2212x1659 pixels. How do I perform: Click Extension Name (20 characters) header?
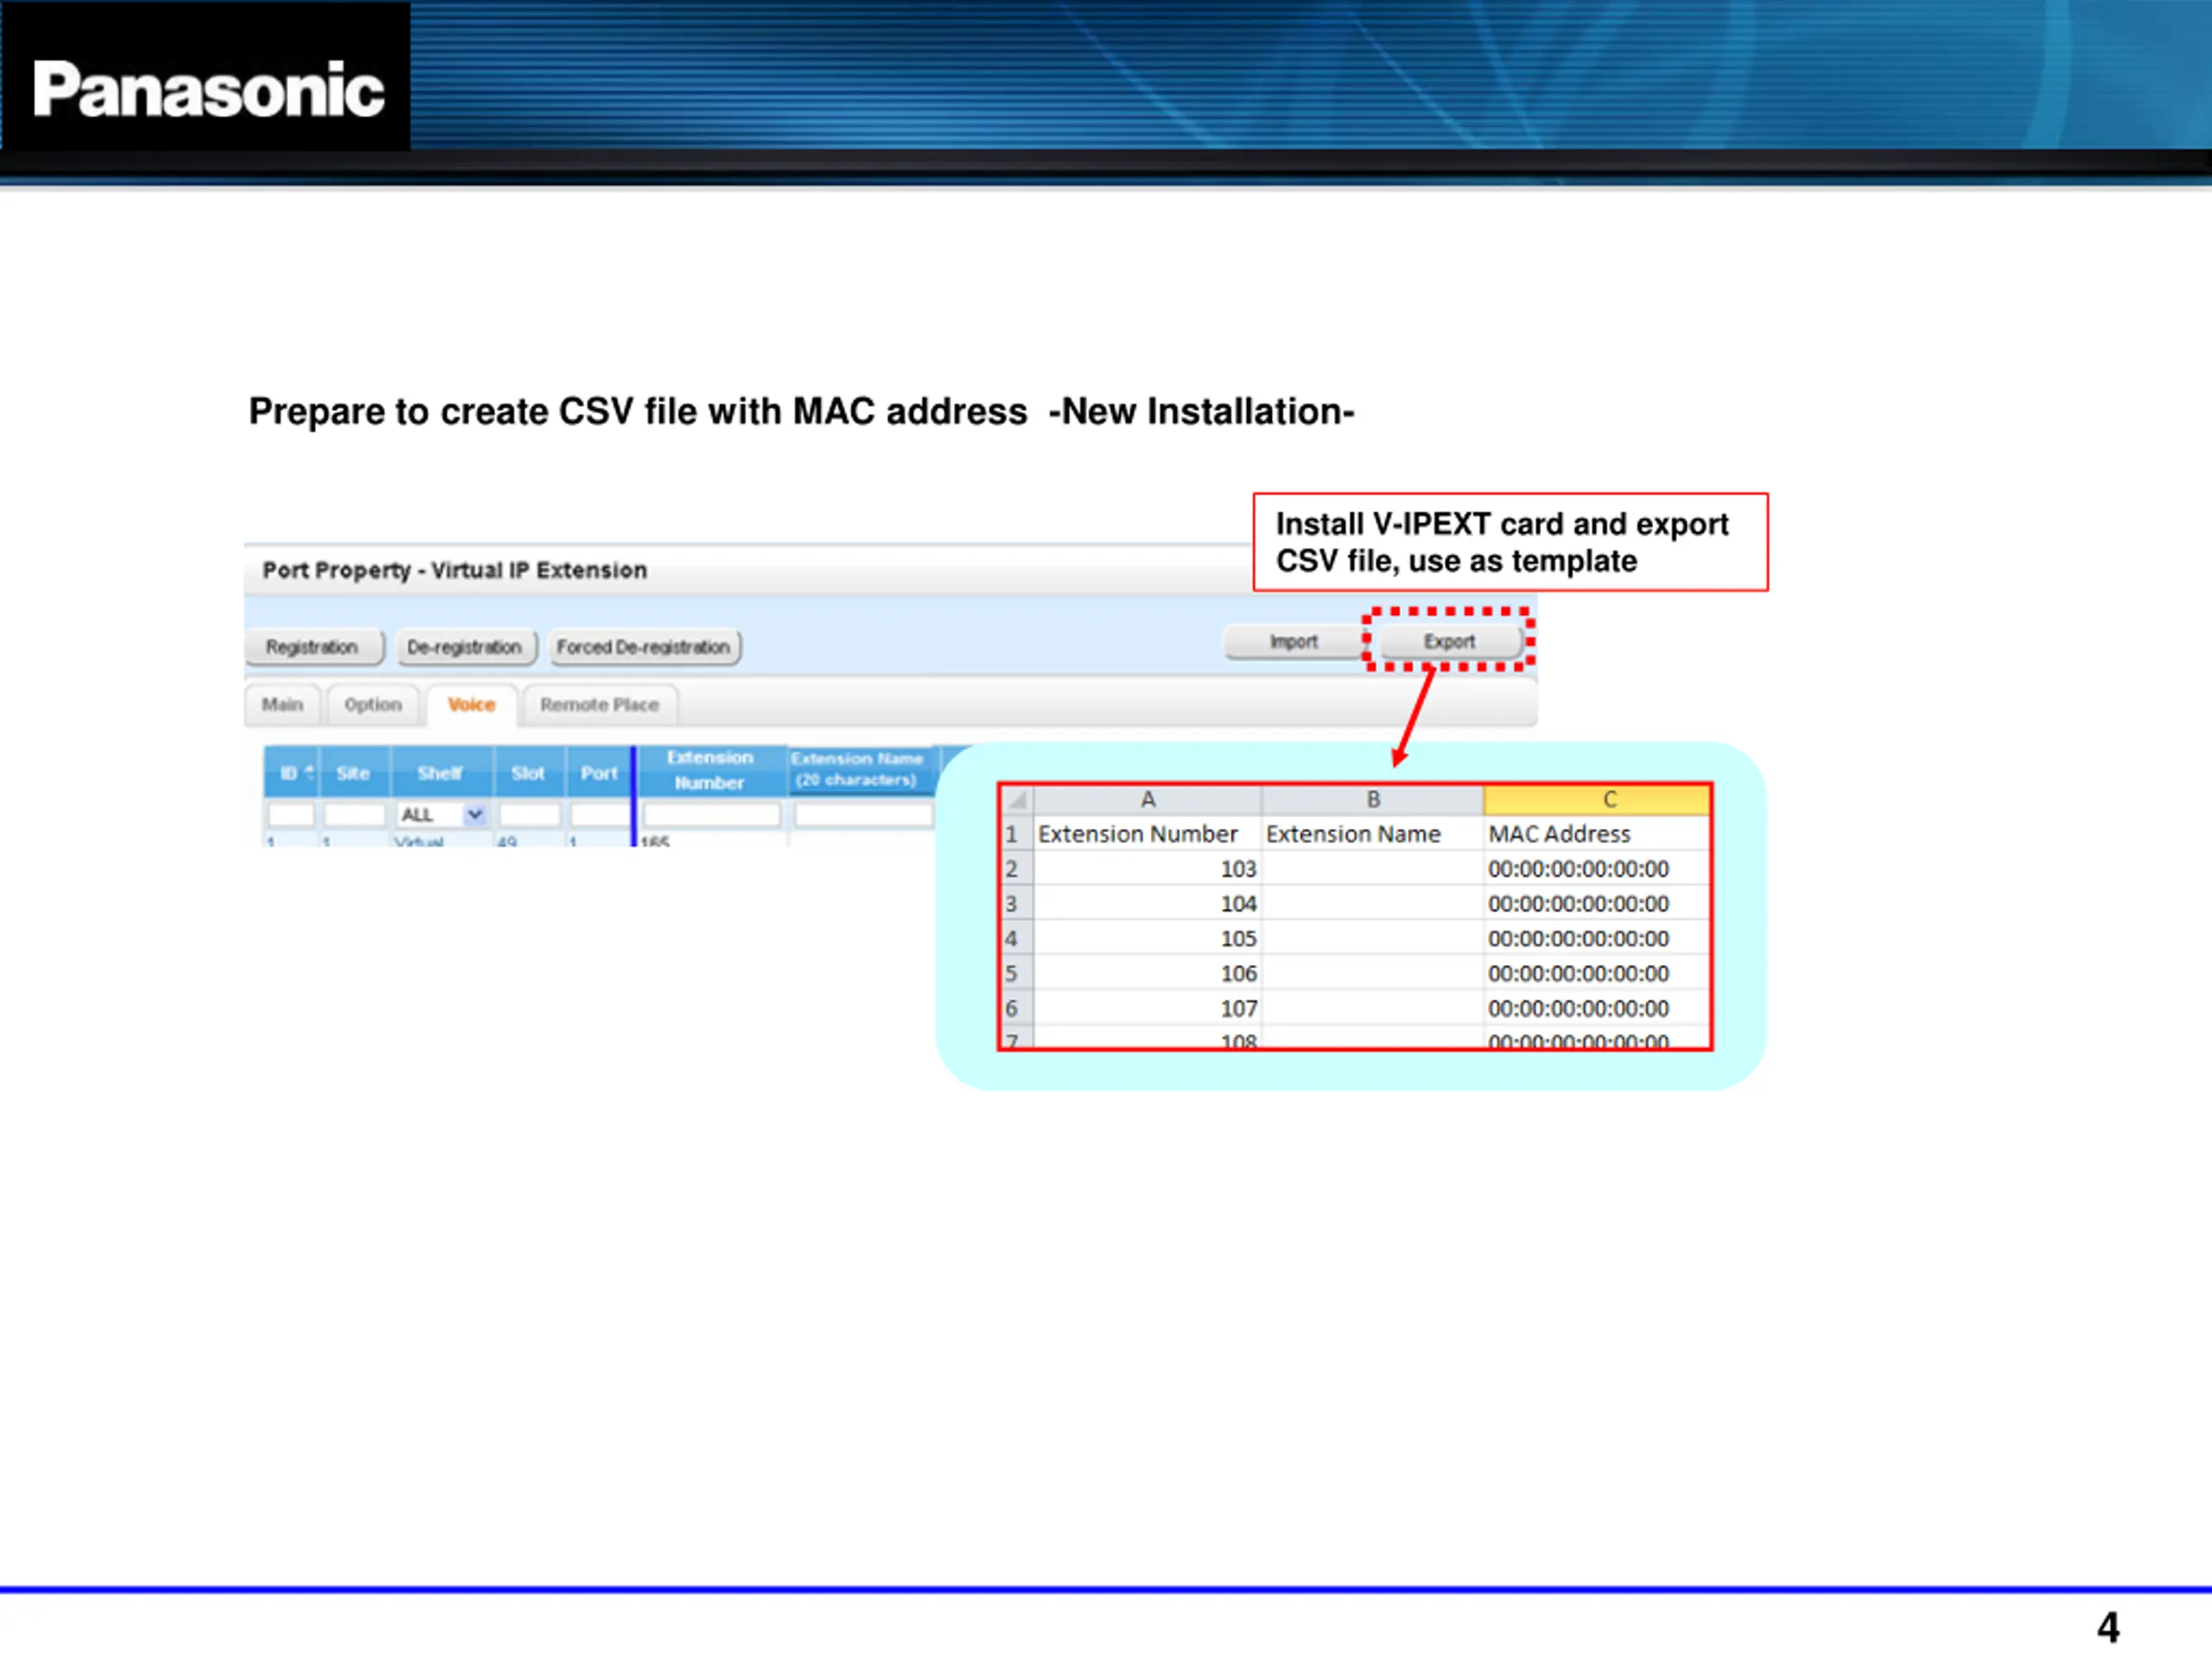tap(858, 770)
